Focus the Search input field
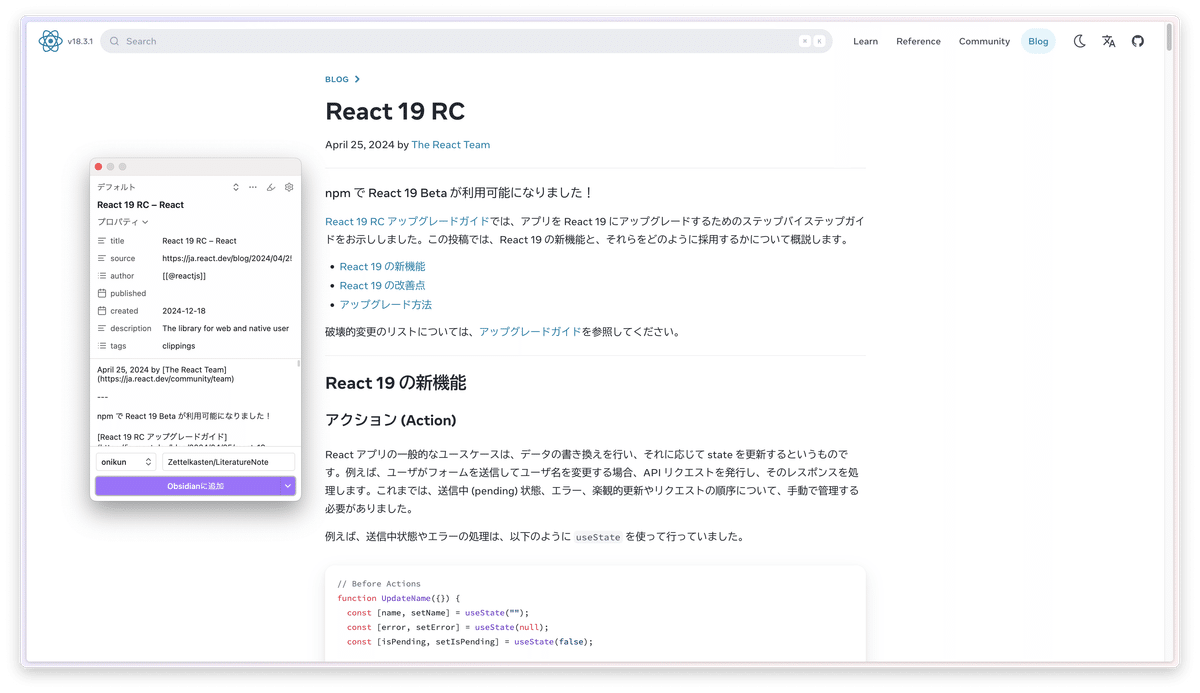This screenshot has height=693, width=1200. 466,41
